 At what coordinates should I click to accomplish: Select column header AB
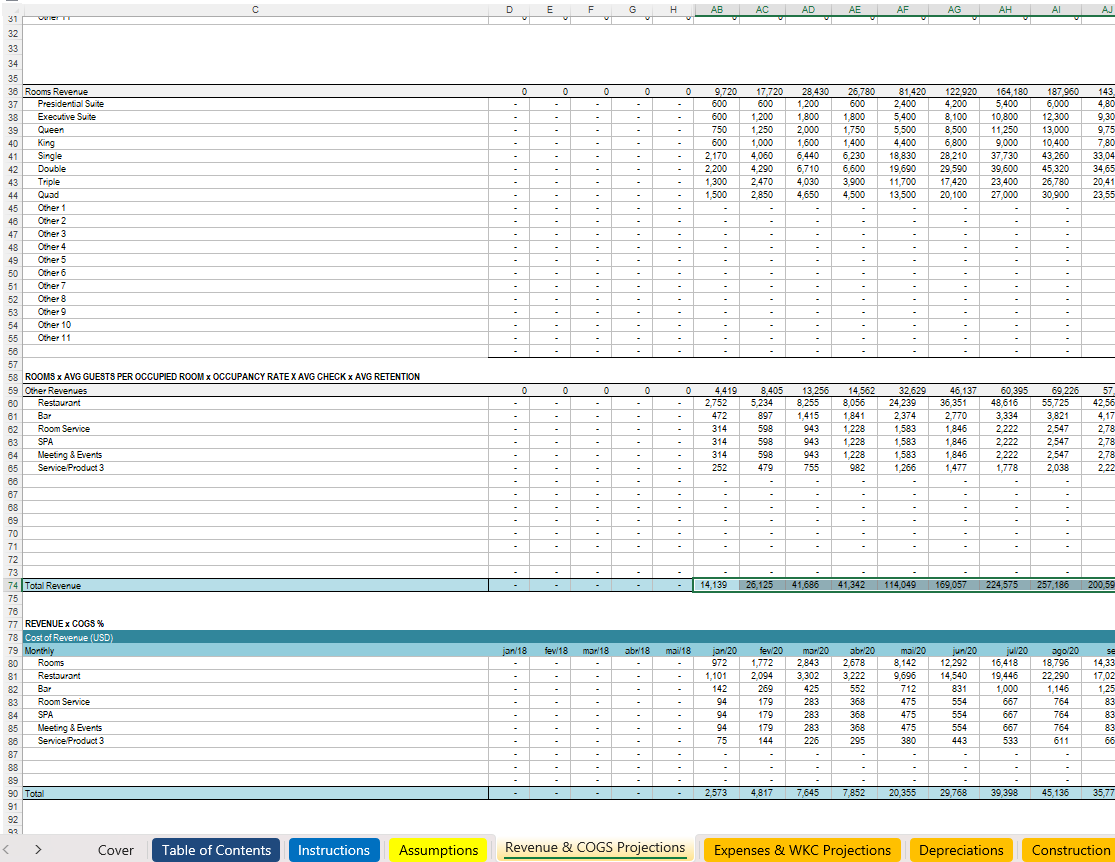click(x=717, y=9)
